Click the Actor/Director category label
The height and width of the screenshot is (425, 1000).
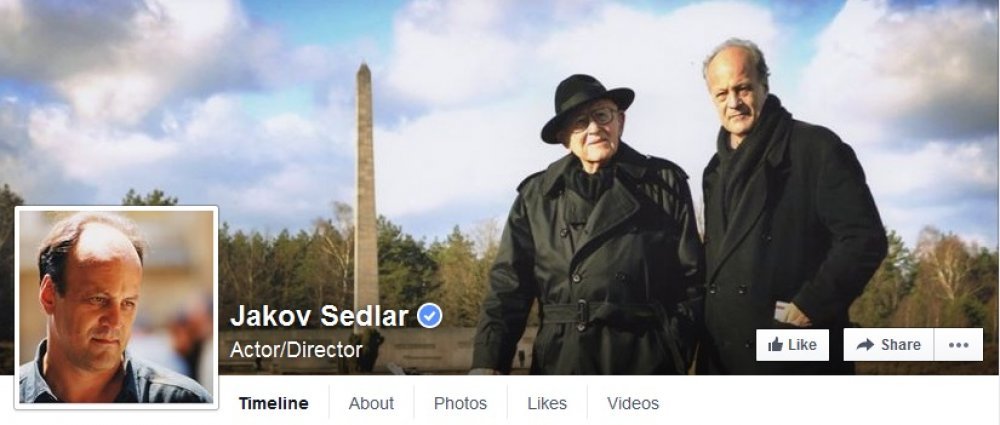tap(296, 349)
